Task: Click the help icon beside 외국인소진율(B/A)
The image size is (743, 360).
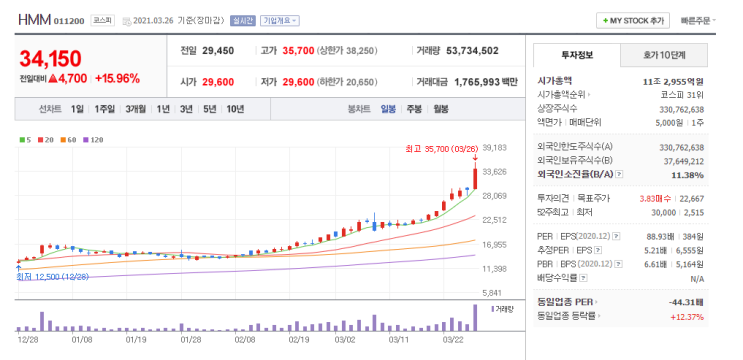Action: pyautogui.click(x=620, y=174)
